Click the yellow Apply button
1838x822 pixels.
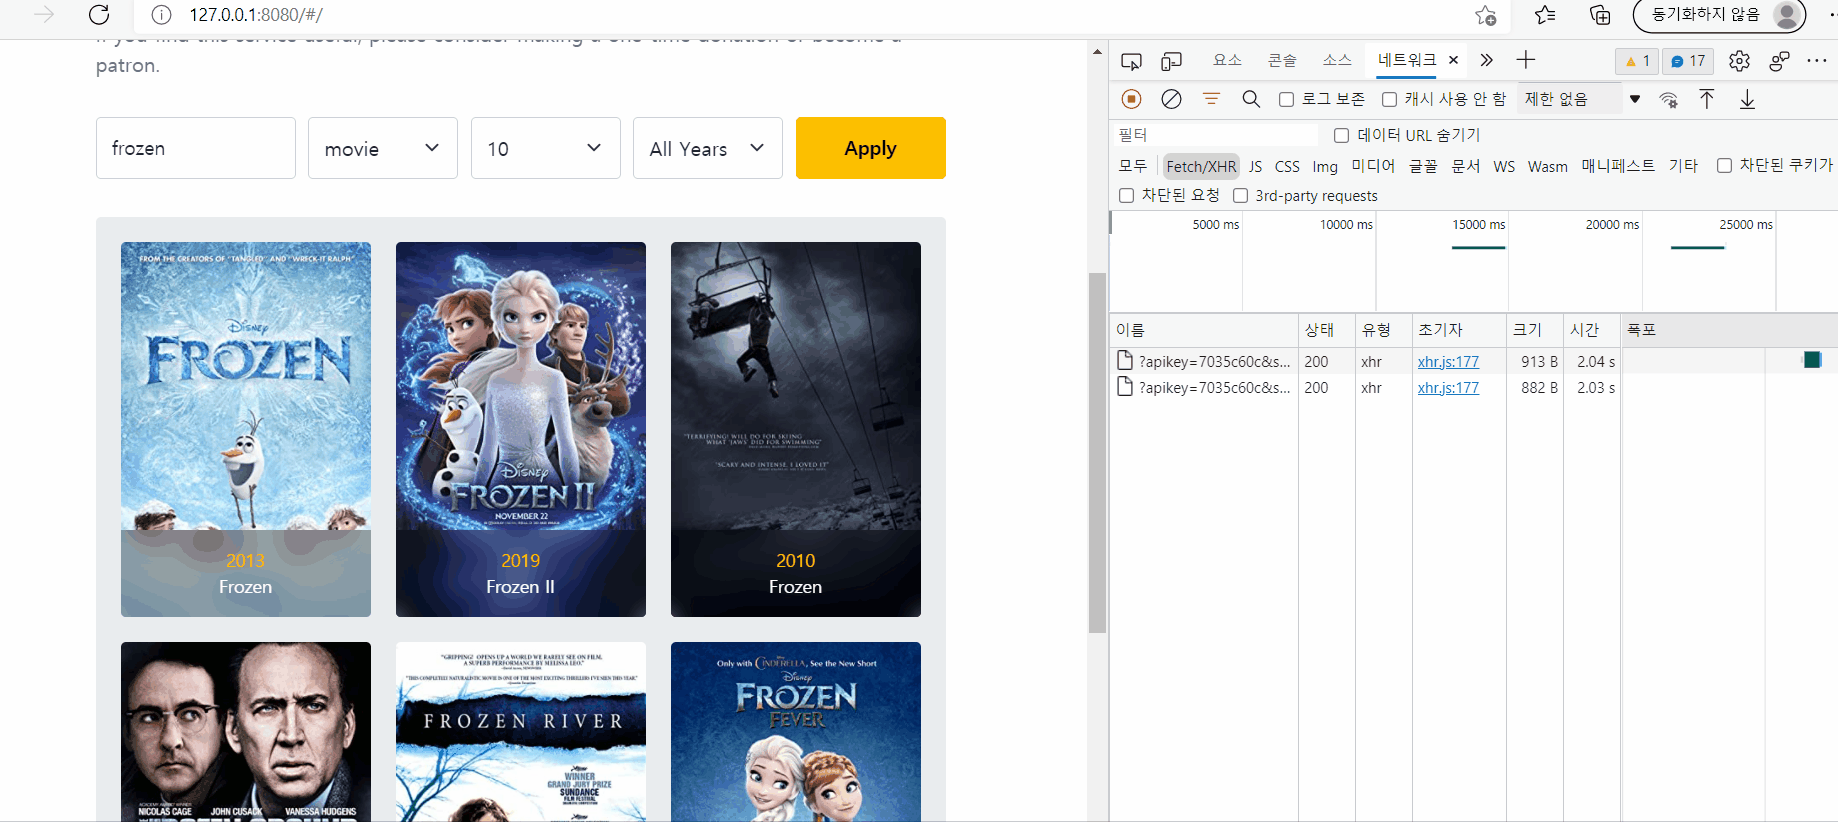click(x=871, y=148)
